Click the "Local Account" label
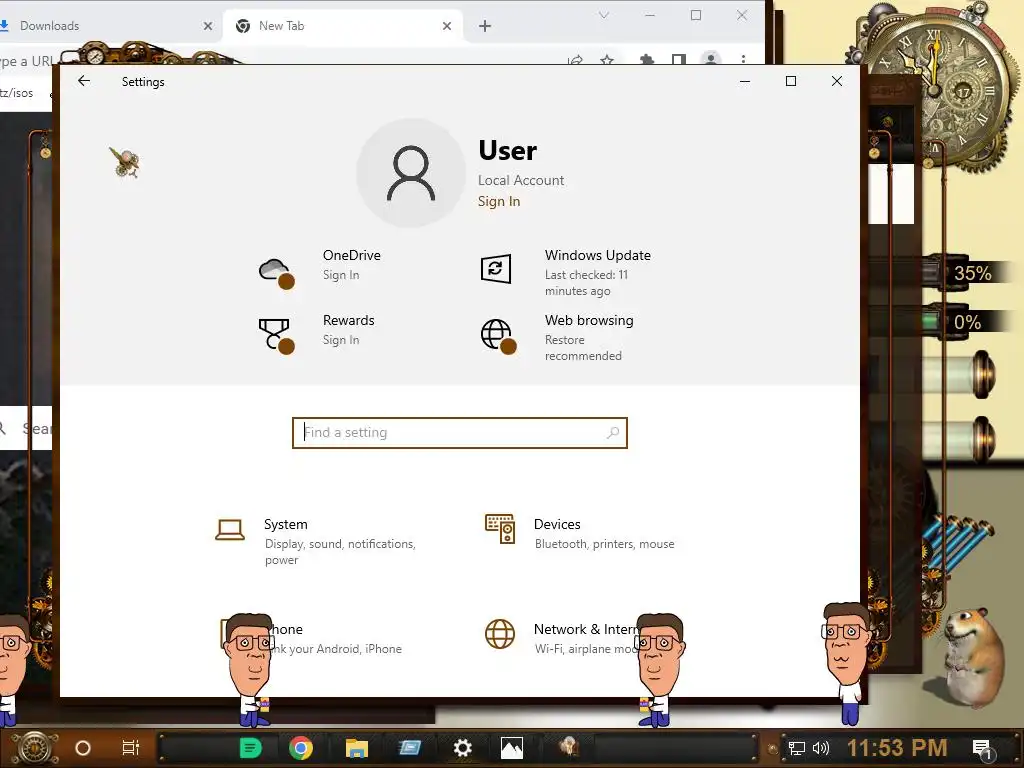 point(520,180)
